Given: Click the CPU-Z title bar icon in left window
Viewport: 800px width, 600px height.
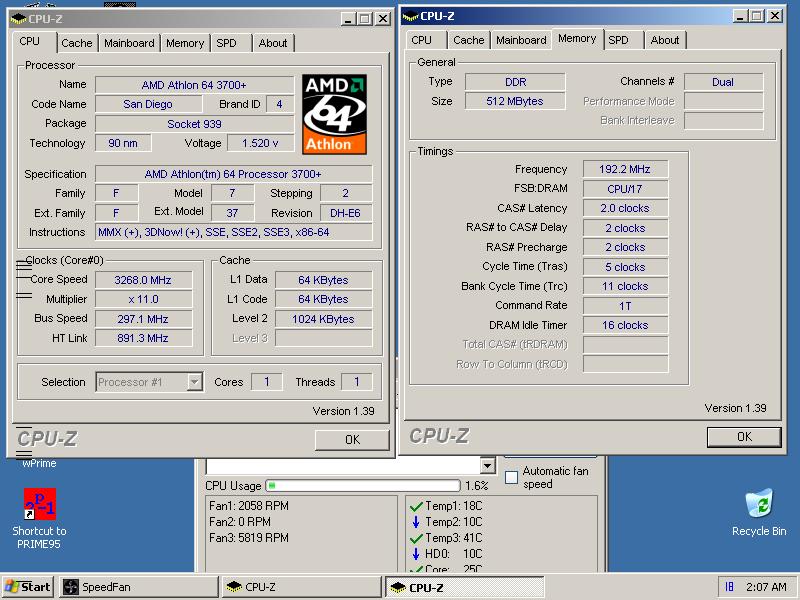Looking at the screenshot, I should point(18,19).
